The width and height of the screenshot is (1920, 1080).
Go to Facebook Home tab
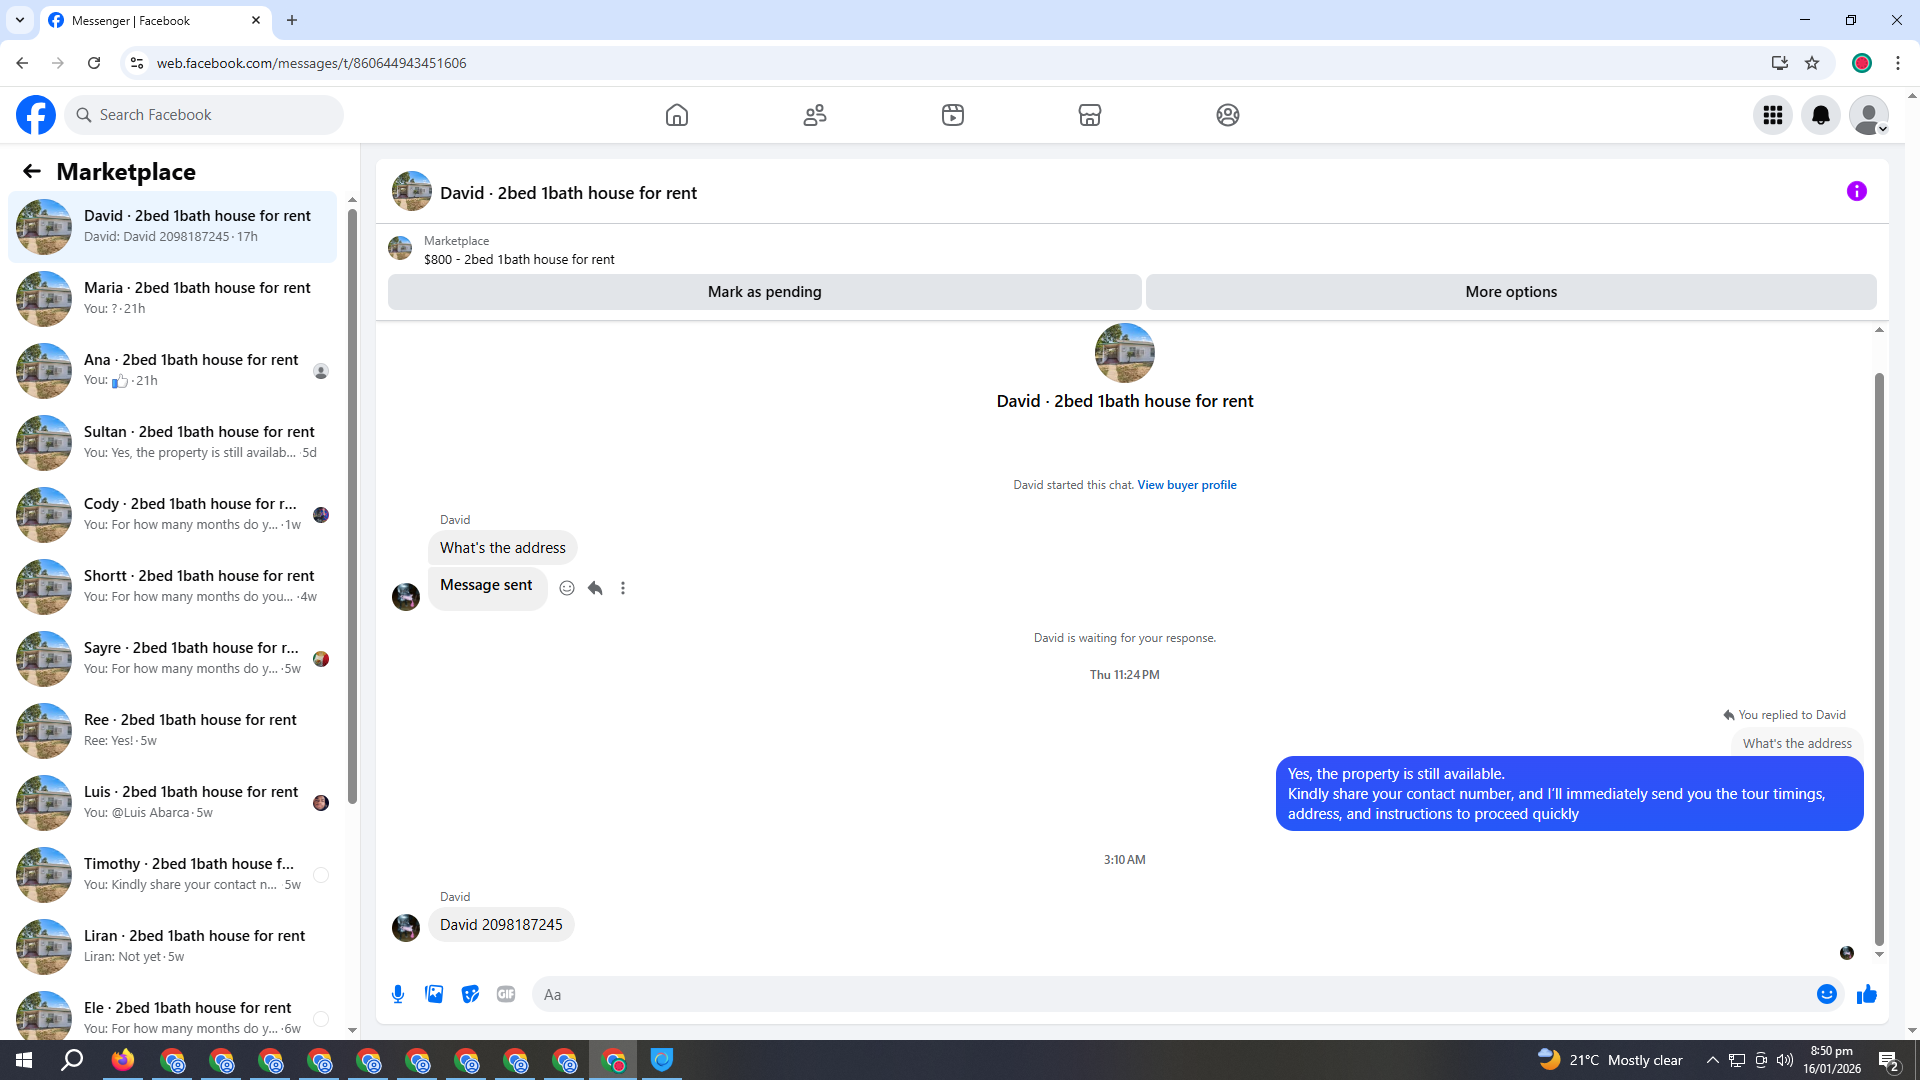pos(677,115)
